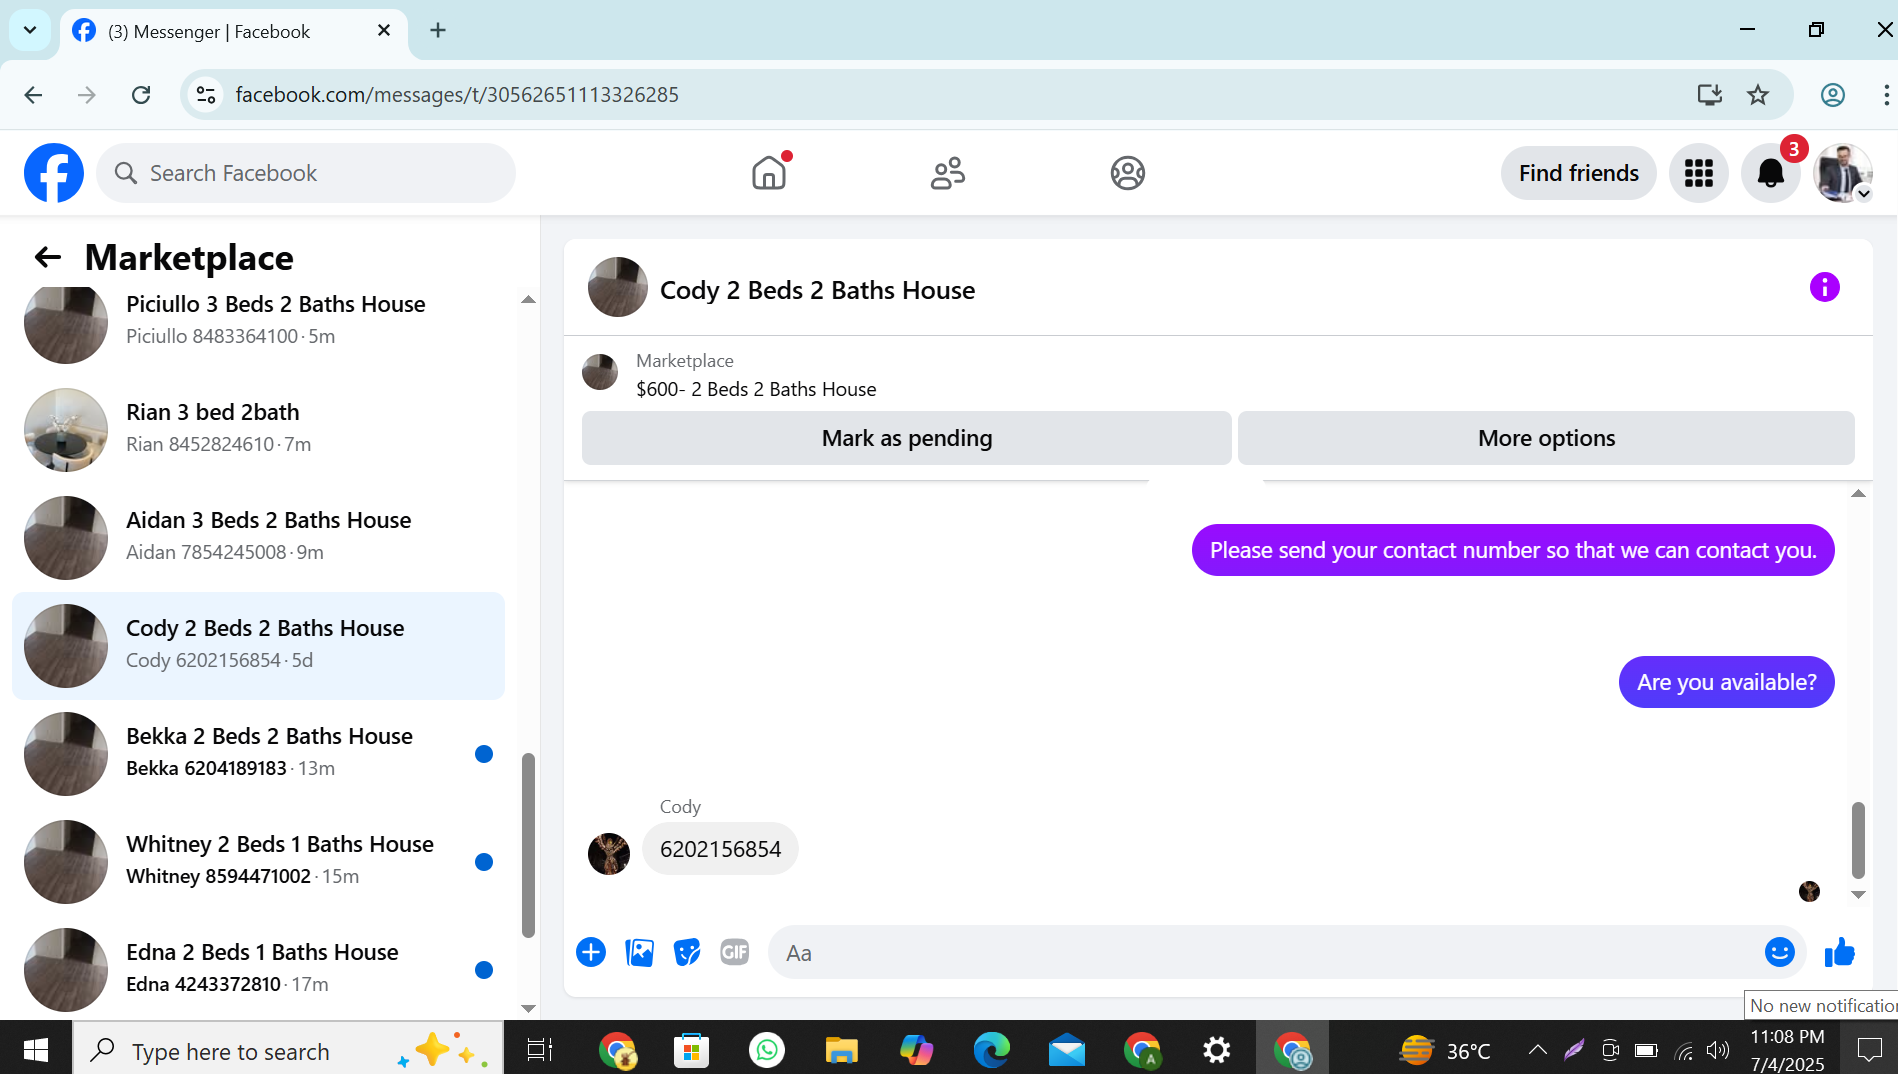Click the Find friends button

coord(1579,173)
